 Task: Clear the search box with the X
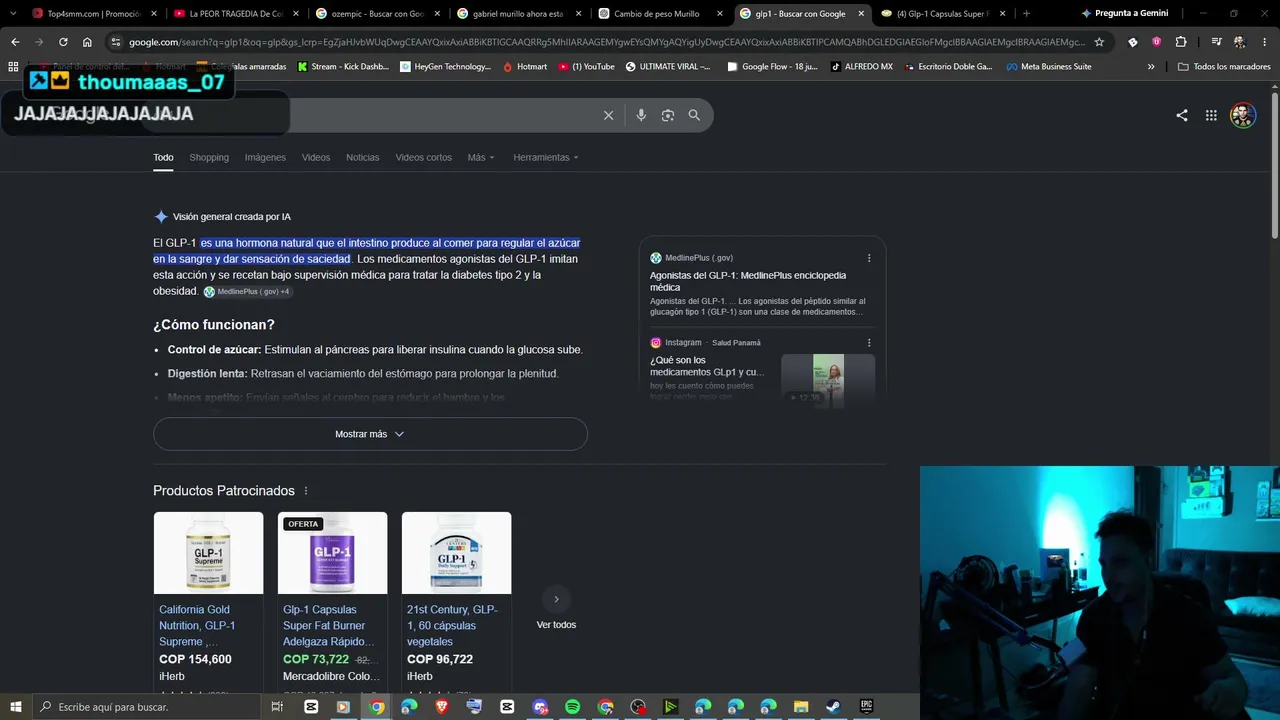click(608, 115)
